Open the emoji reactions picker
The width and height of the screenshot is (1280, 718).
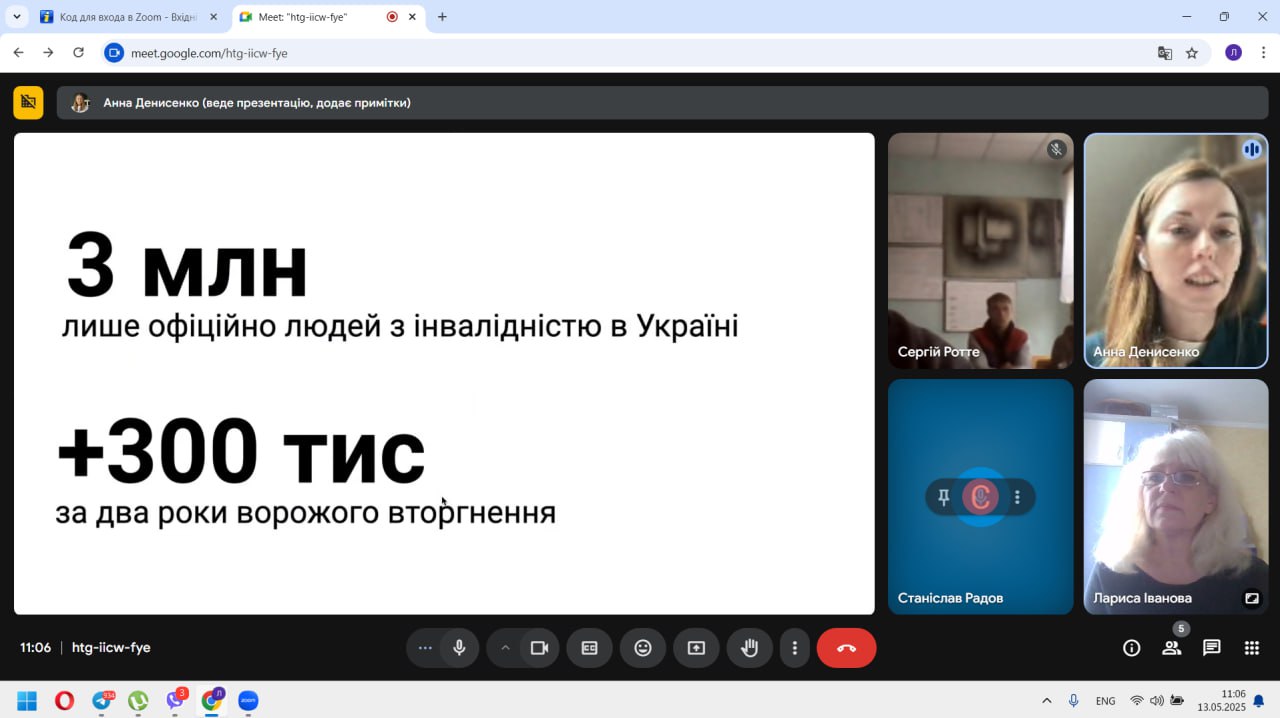coord(643,648)
